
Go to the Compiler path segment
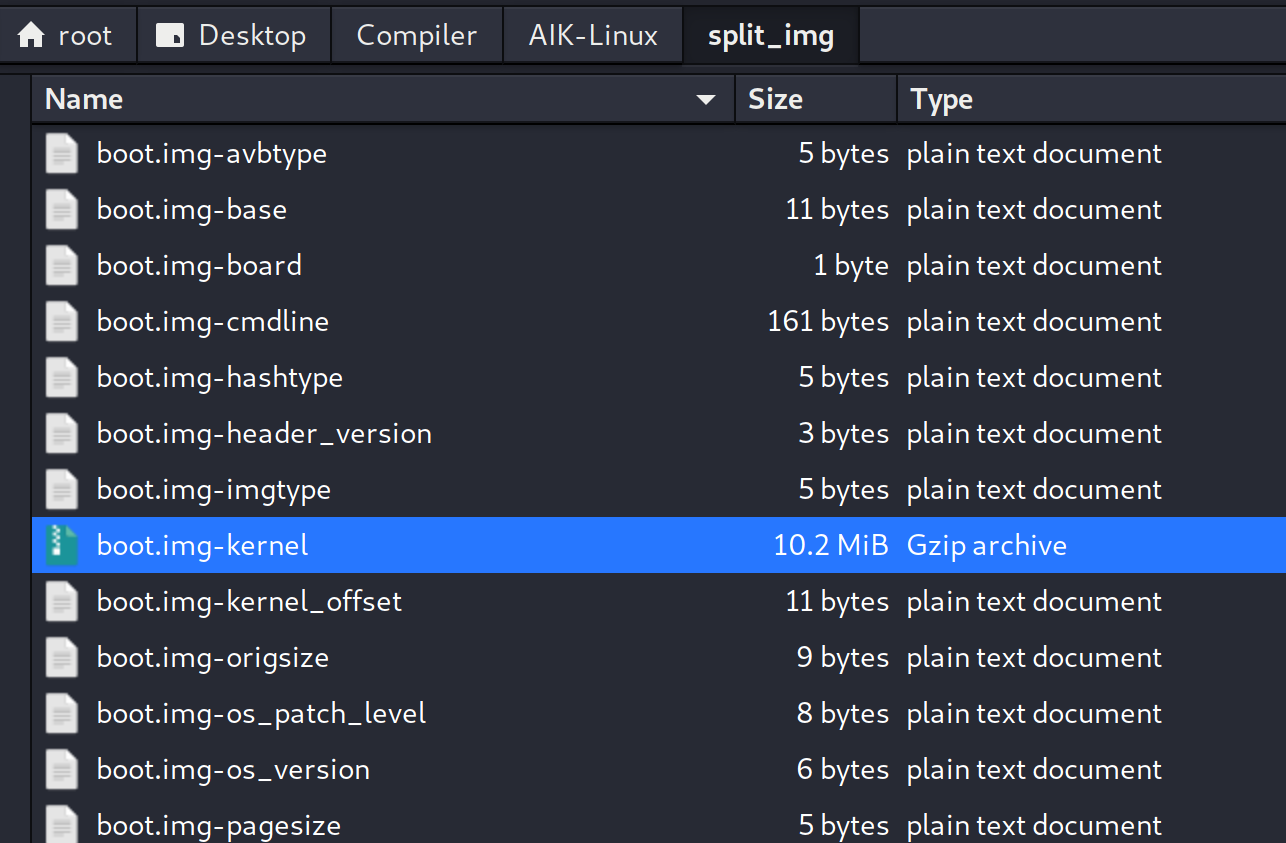pos(417,36)
